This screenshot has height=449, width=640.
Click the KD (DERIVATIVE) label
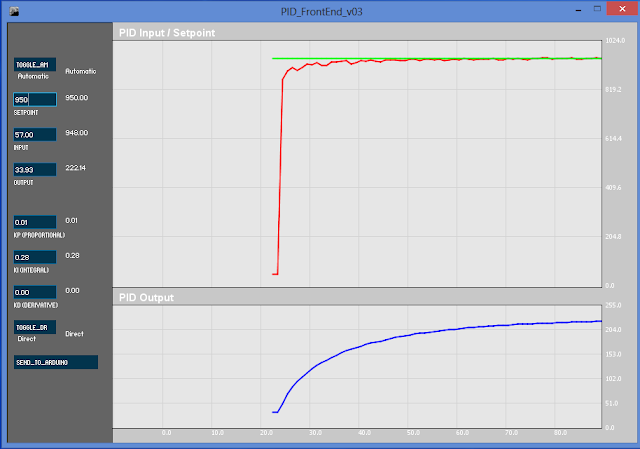click(36, 305)
